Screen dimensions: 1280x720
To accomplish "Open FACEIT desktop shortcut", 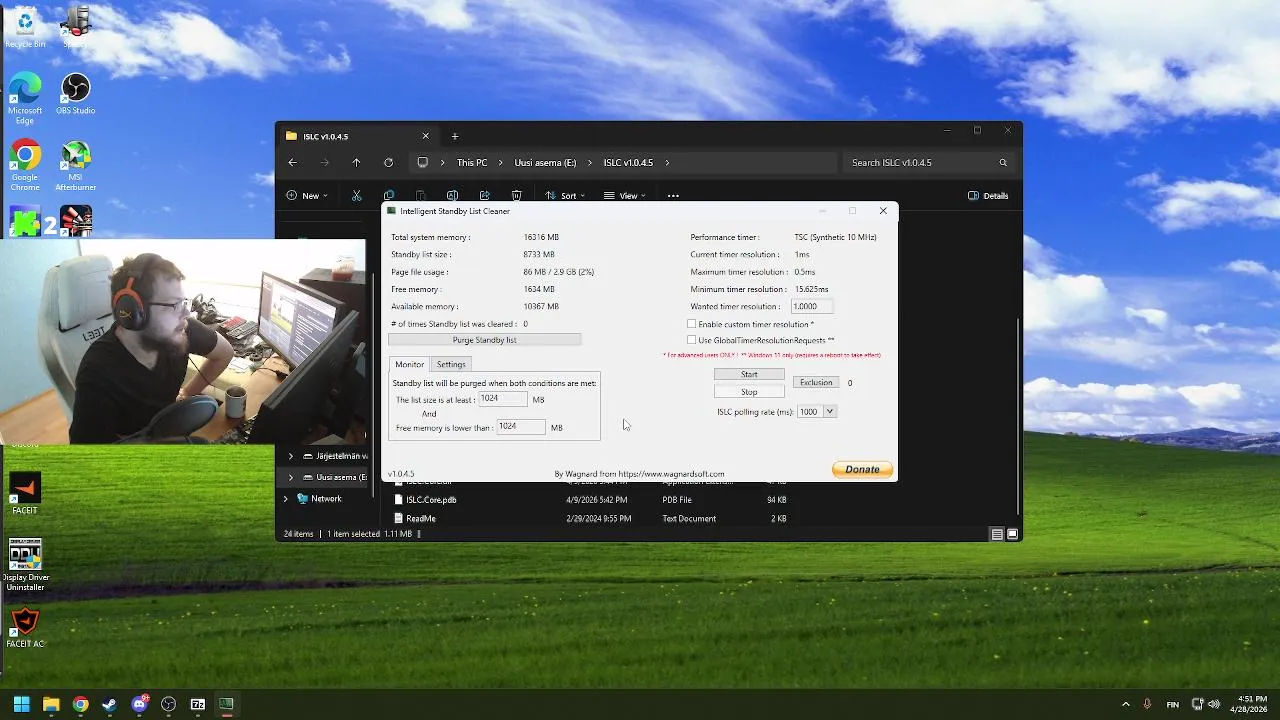I will coord(25,494).
